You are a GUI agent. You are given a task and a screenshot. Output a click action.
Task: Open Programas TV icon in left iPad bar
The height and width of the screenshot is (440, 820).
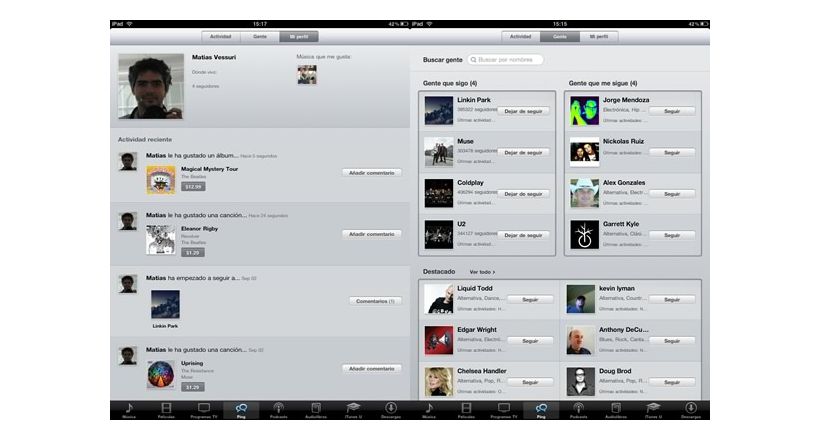(203, 410)
